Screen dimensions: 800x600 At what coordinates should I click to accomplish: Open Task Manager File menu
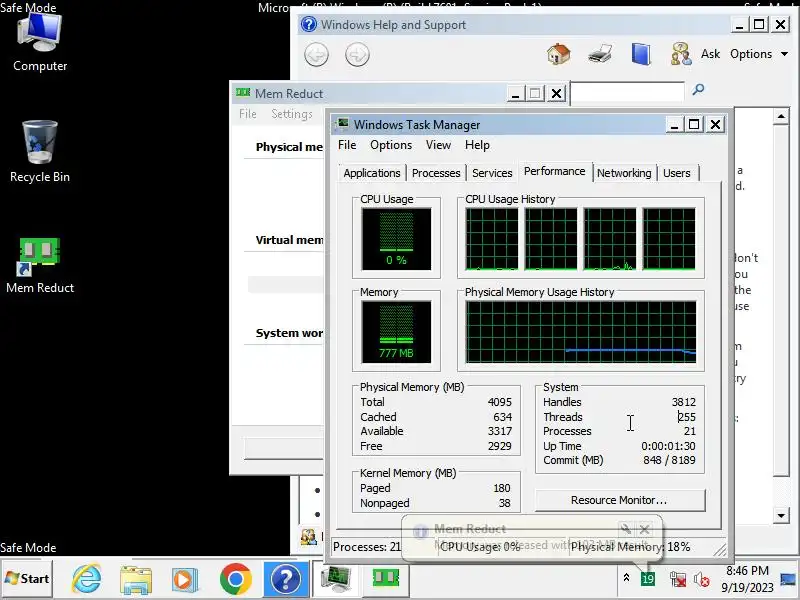pyautogui.click(x=347, y=145)
